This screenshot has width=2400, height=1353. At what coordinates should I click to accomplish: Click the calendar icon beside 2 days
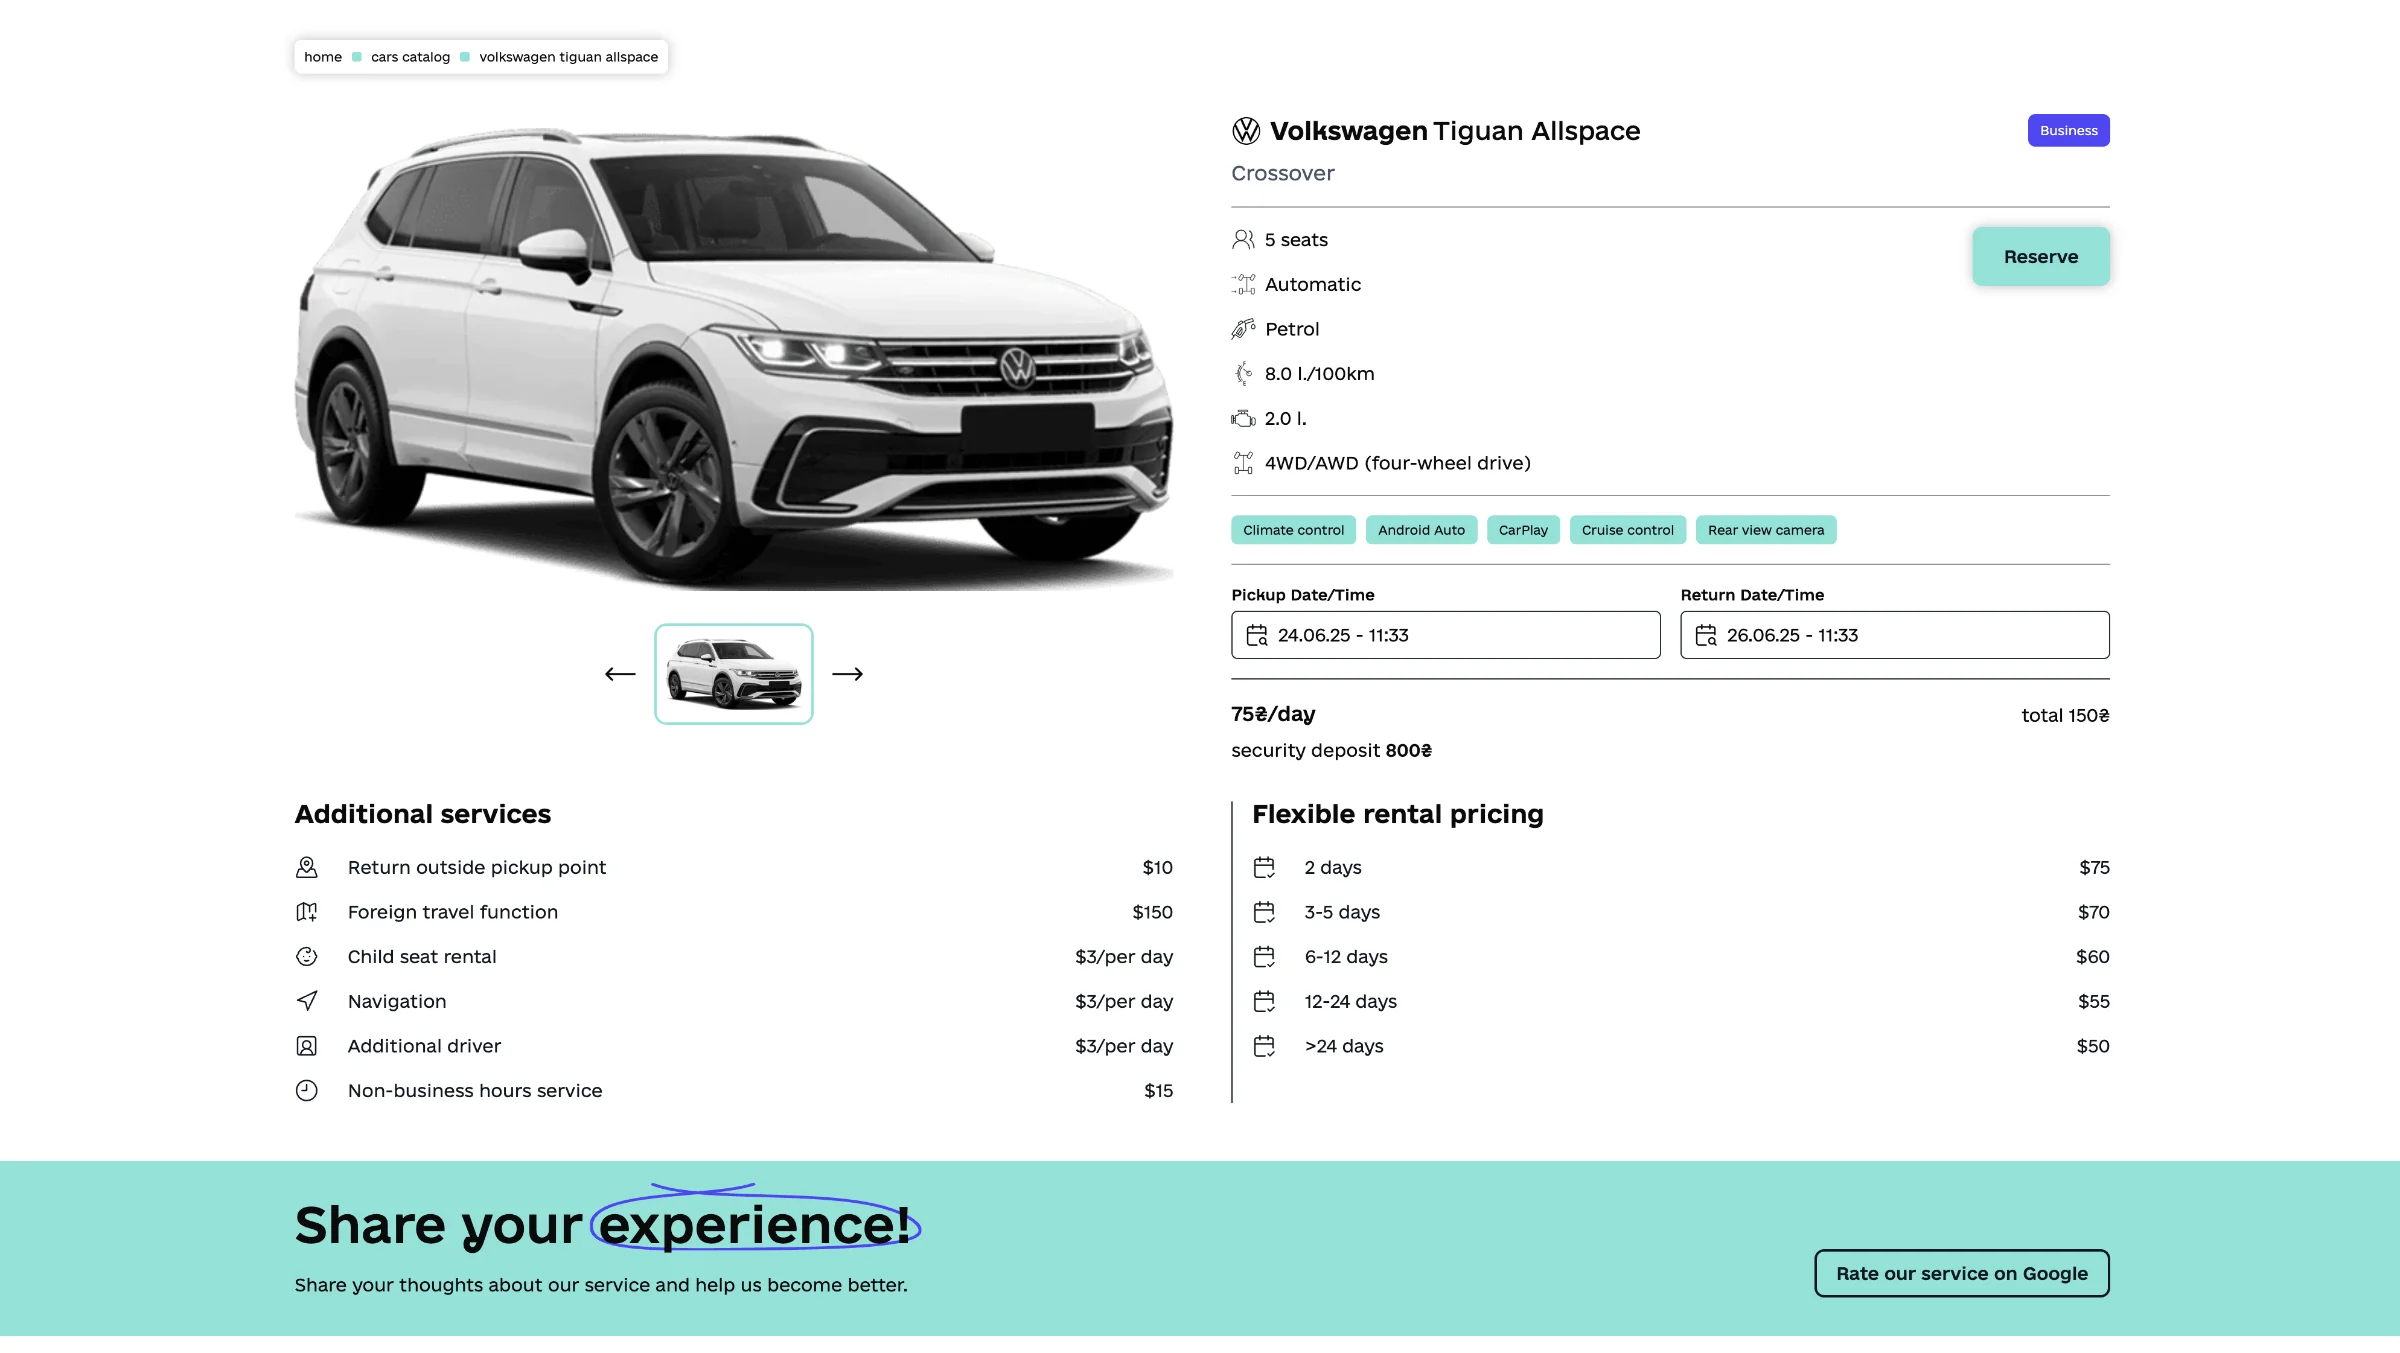[x=1264, y=867]
